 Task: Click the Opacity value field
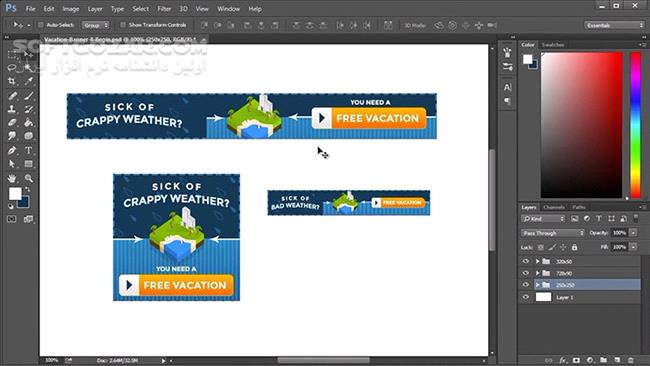[x=619, y=233]
